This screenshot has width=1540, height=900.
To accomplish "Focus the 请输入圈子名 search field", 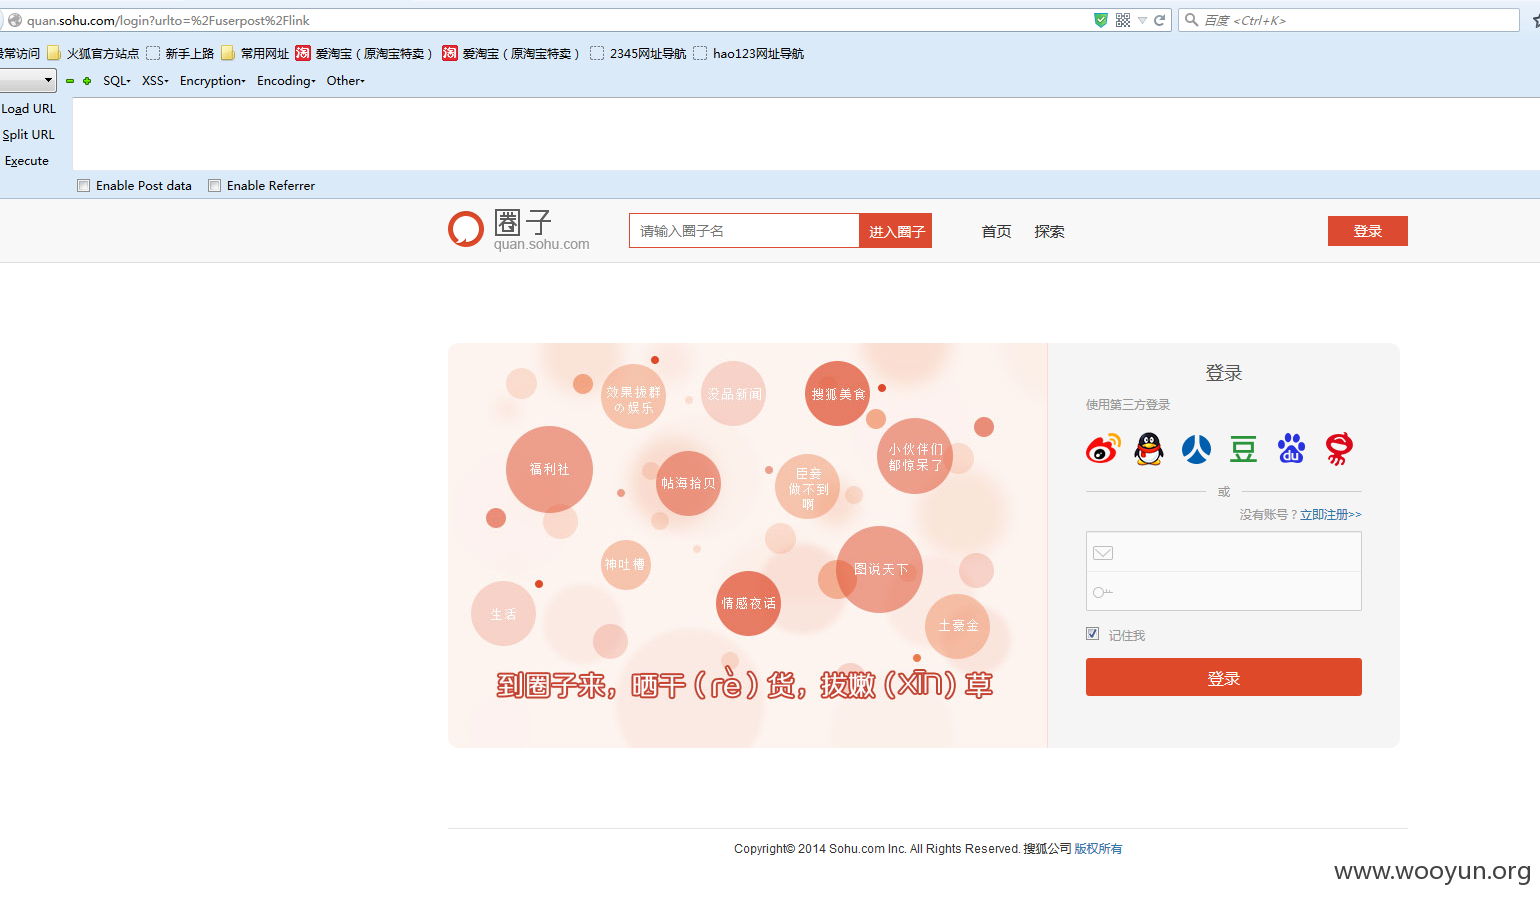I will click(x=744, y=231).
